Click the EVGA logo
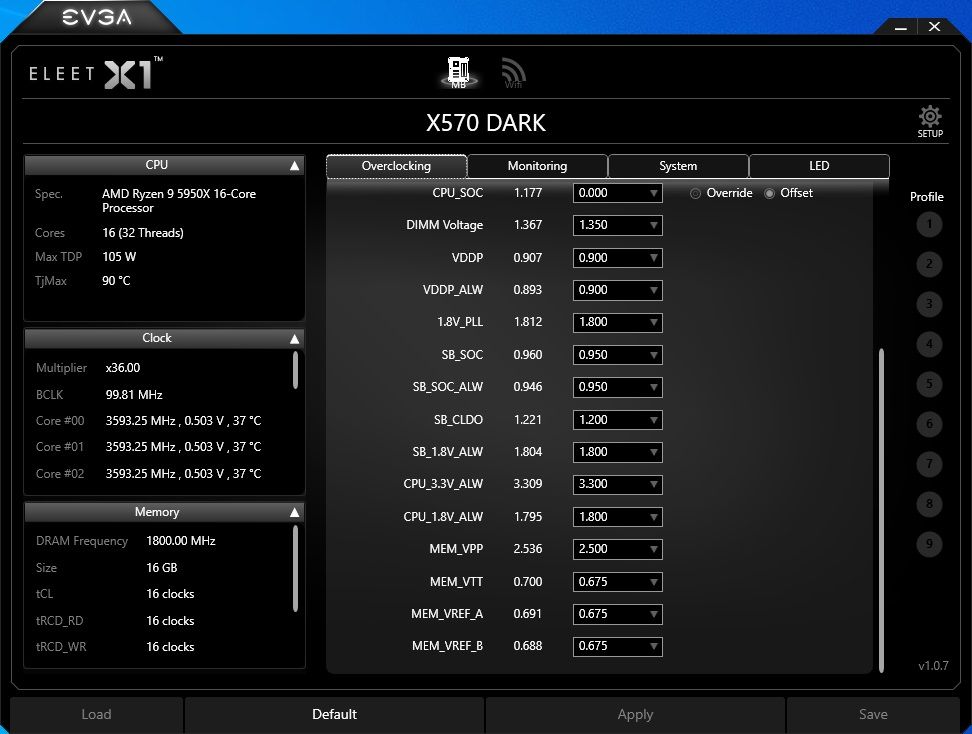Screen dimensions: 972x734 coord(97,17)
